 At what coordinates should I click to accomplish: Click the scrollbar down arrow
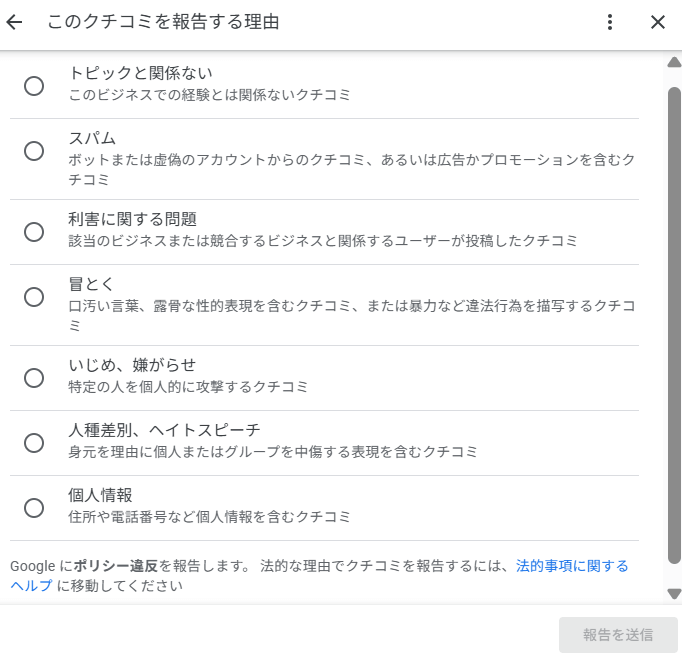tap(674, 593)
